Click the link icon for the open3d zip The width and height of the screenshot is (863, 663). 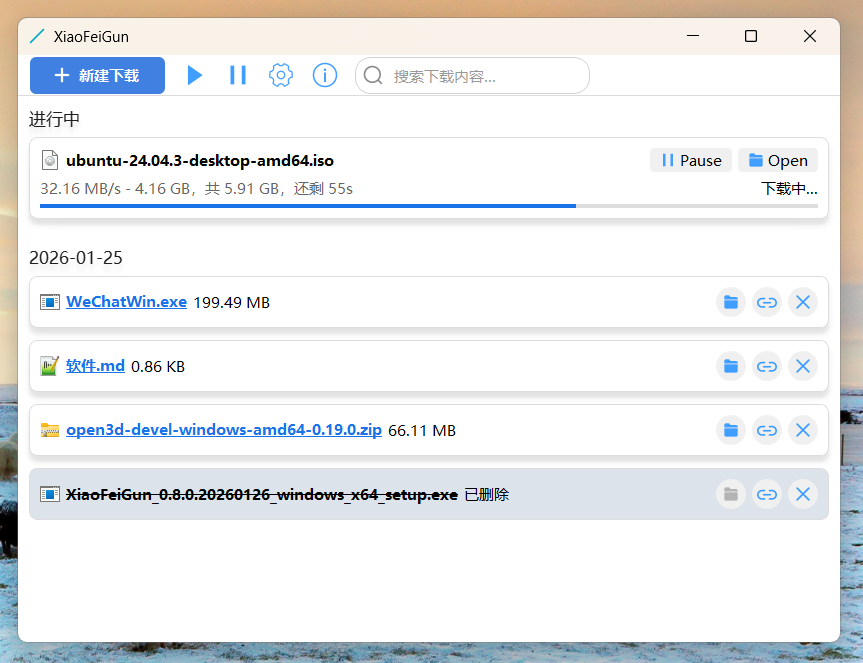tap(766, 429)
